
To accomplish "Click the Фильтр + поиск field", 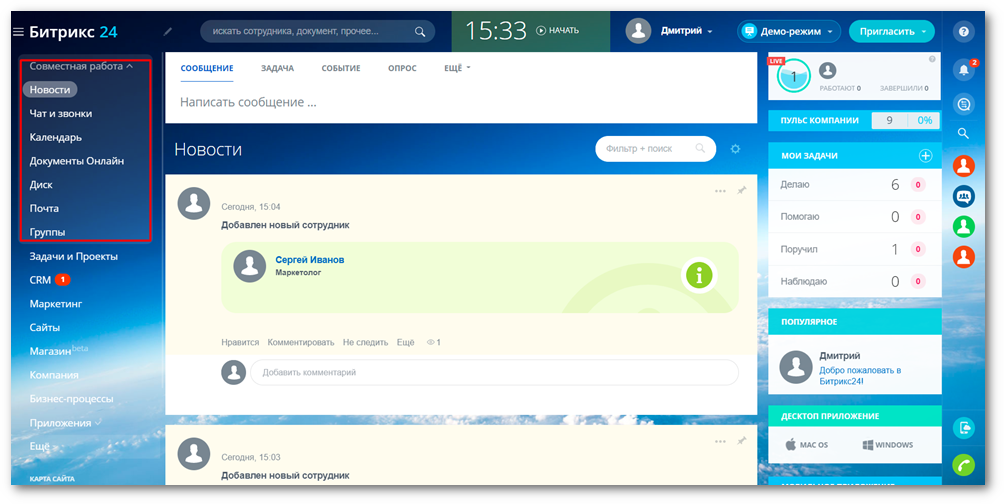I will pos(656,149).
